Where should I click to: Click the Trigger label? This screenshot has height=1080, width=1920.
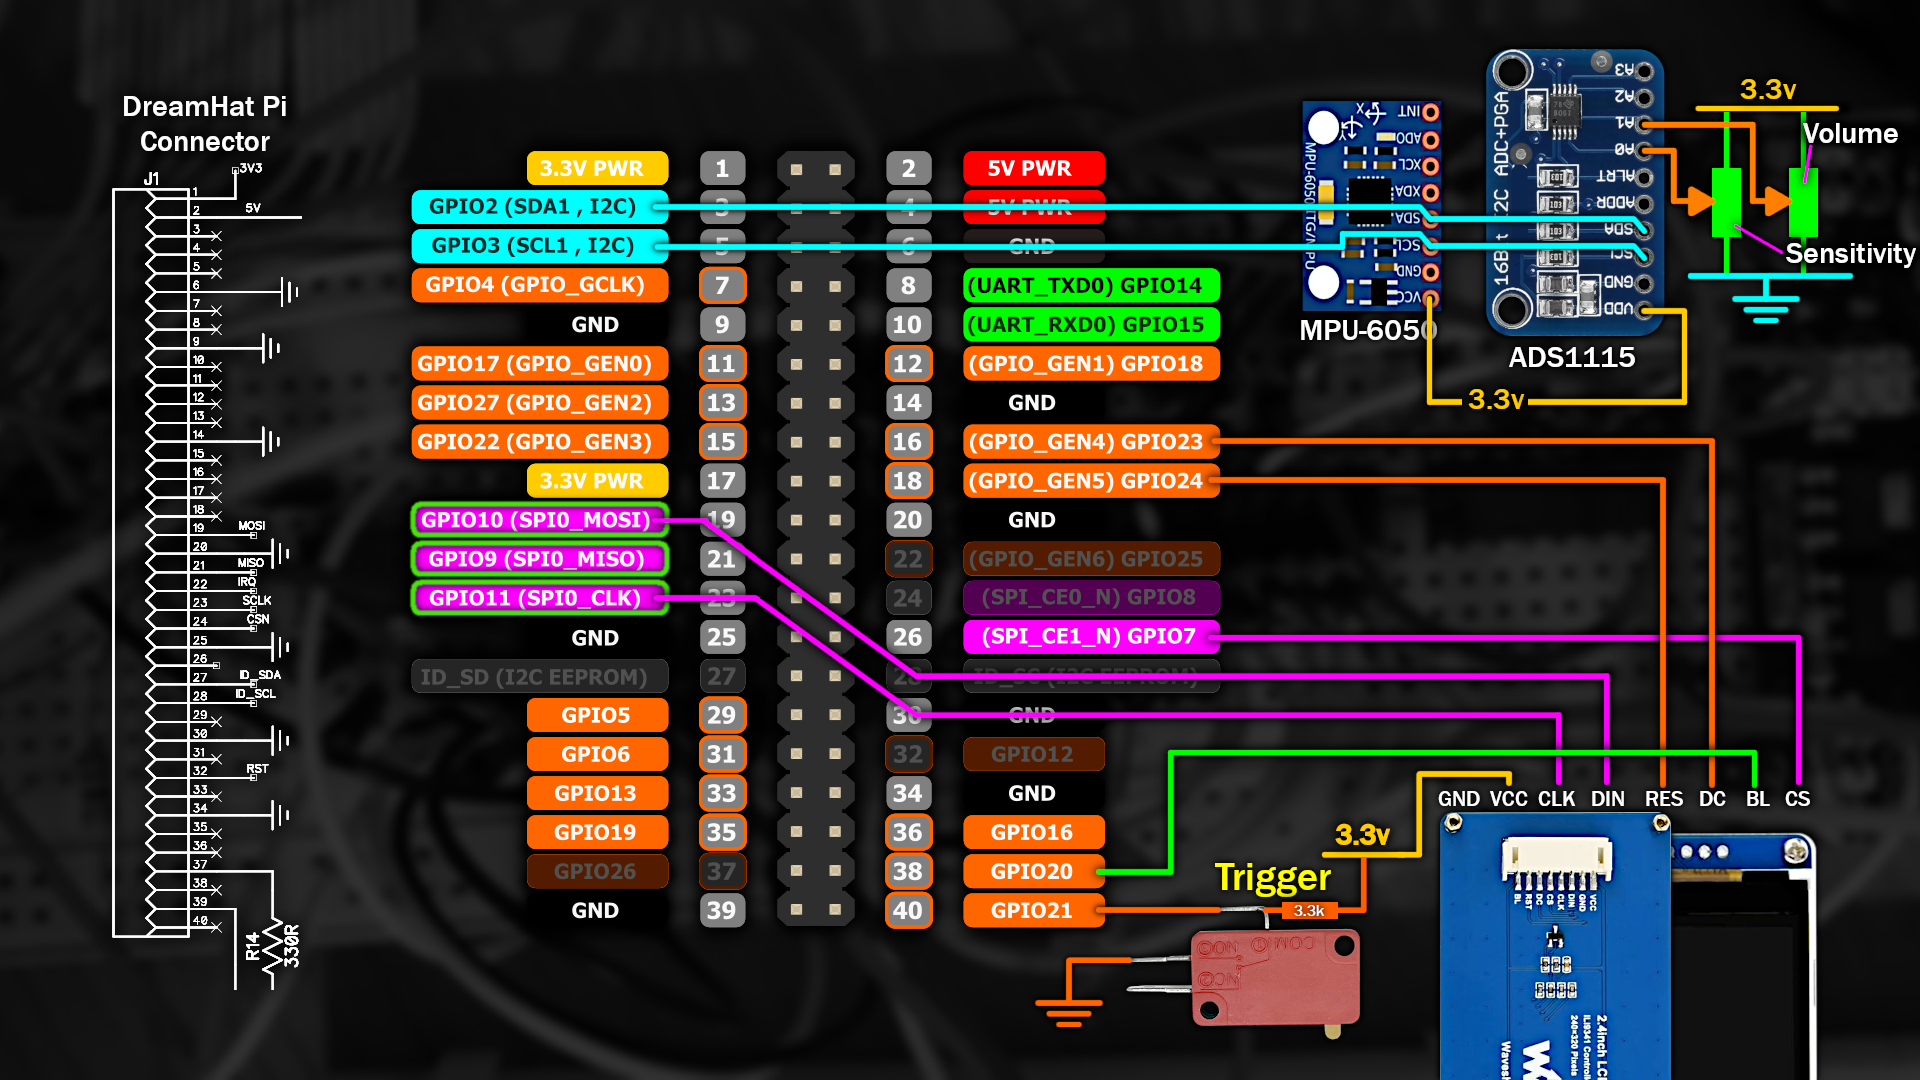(x=1272, y=878)
